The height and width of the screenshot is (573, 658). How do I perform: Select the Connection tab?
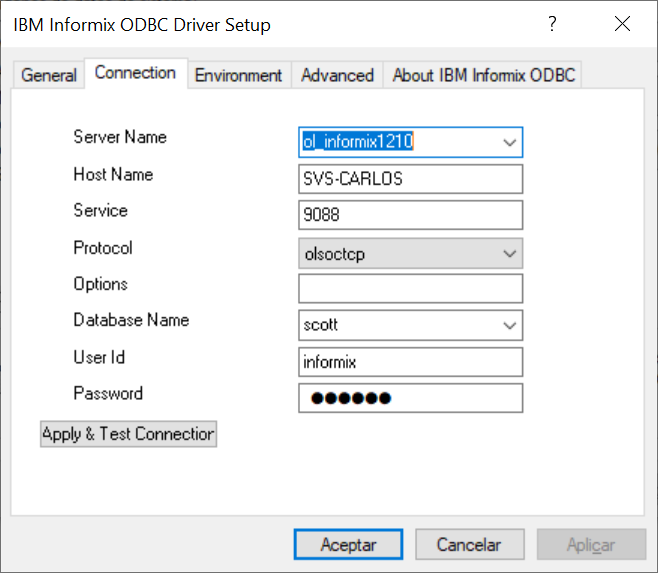(x=135, y=73)
